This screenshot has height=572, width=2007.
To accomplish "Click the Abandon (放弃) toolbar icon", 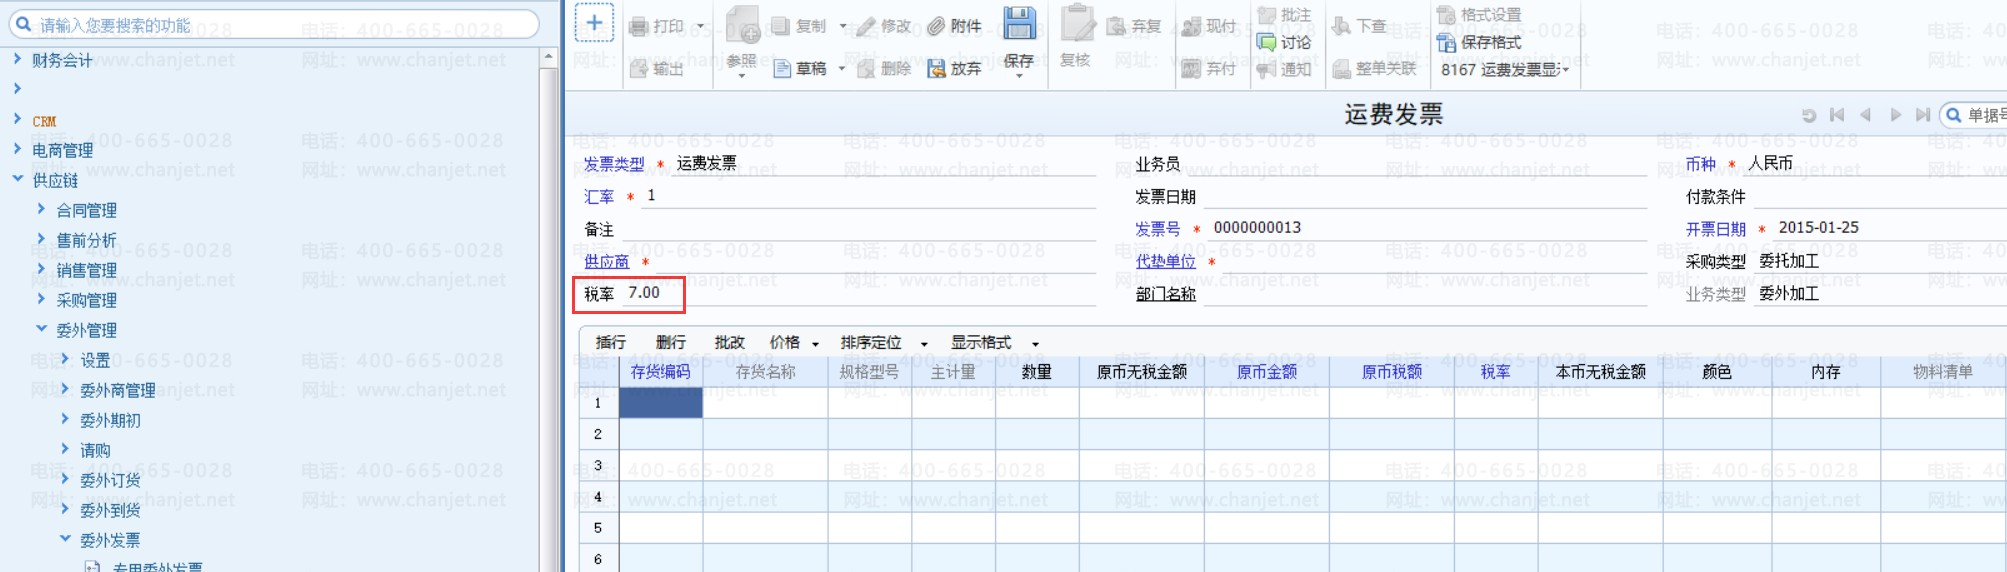I will pos(936,69).
